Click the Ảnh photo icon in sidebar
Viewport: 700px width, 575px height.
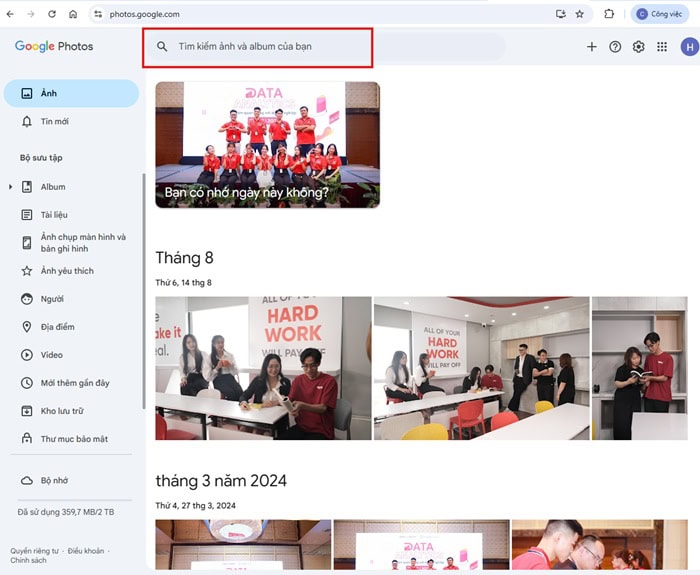pos(27,93)
